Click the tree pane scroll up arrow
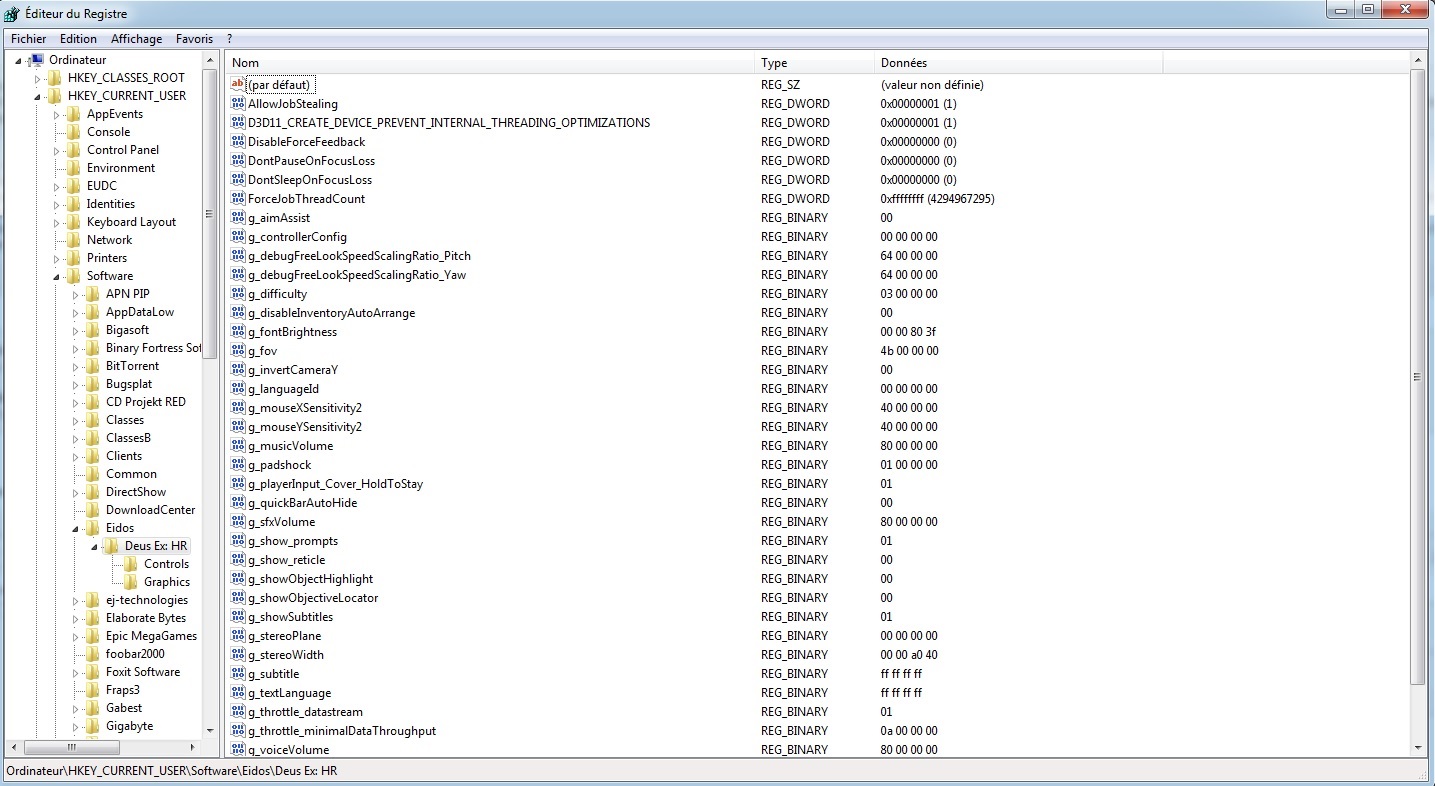This screenshot has width=1435, height=786. tap(210, 62)
